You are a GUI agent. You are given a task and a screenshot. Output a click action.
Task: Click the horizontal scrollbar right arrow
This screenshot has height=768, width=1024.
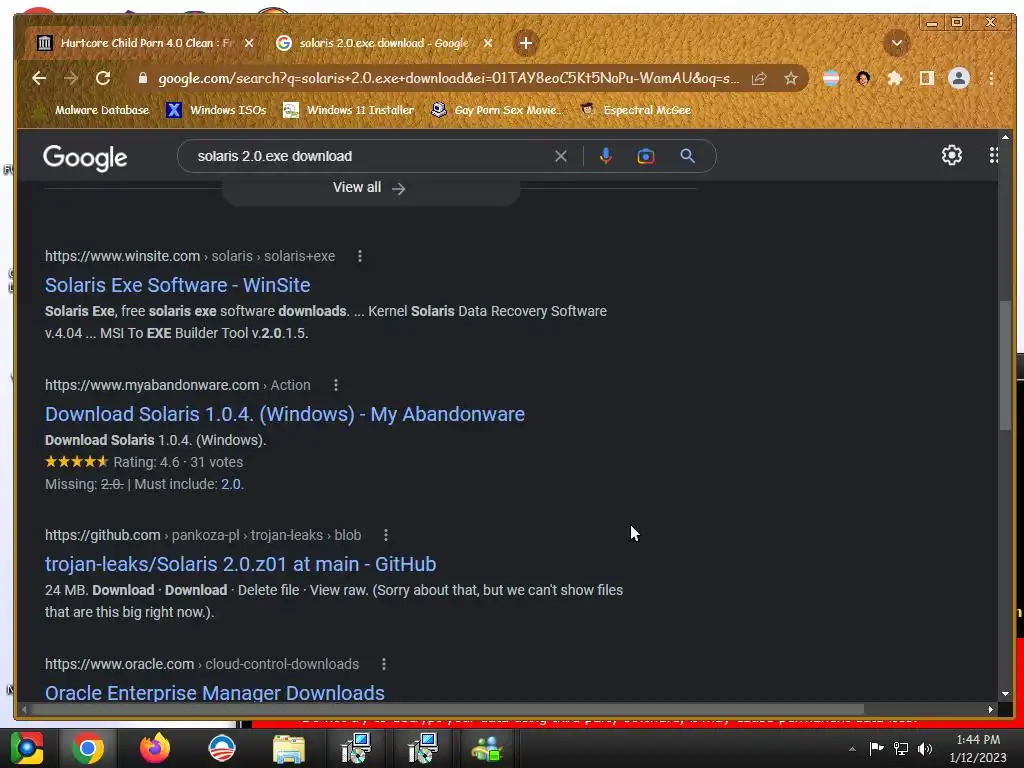(991, 709)
